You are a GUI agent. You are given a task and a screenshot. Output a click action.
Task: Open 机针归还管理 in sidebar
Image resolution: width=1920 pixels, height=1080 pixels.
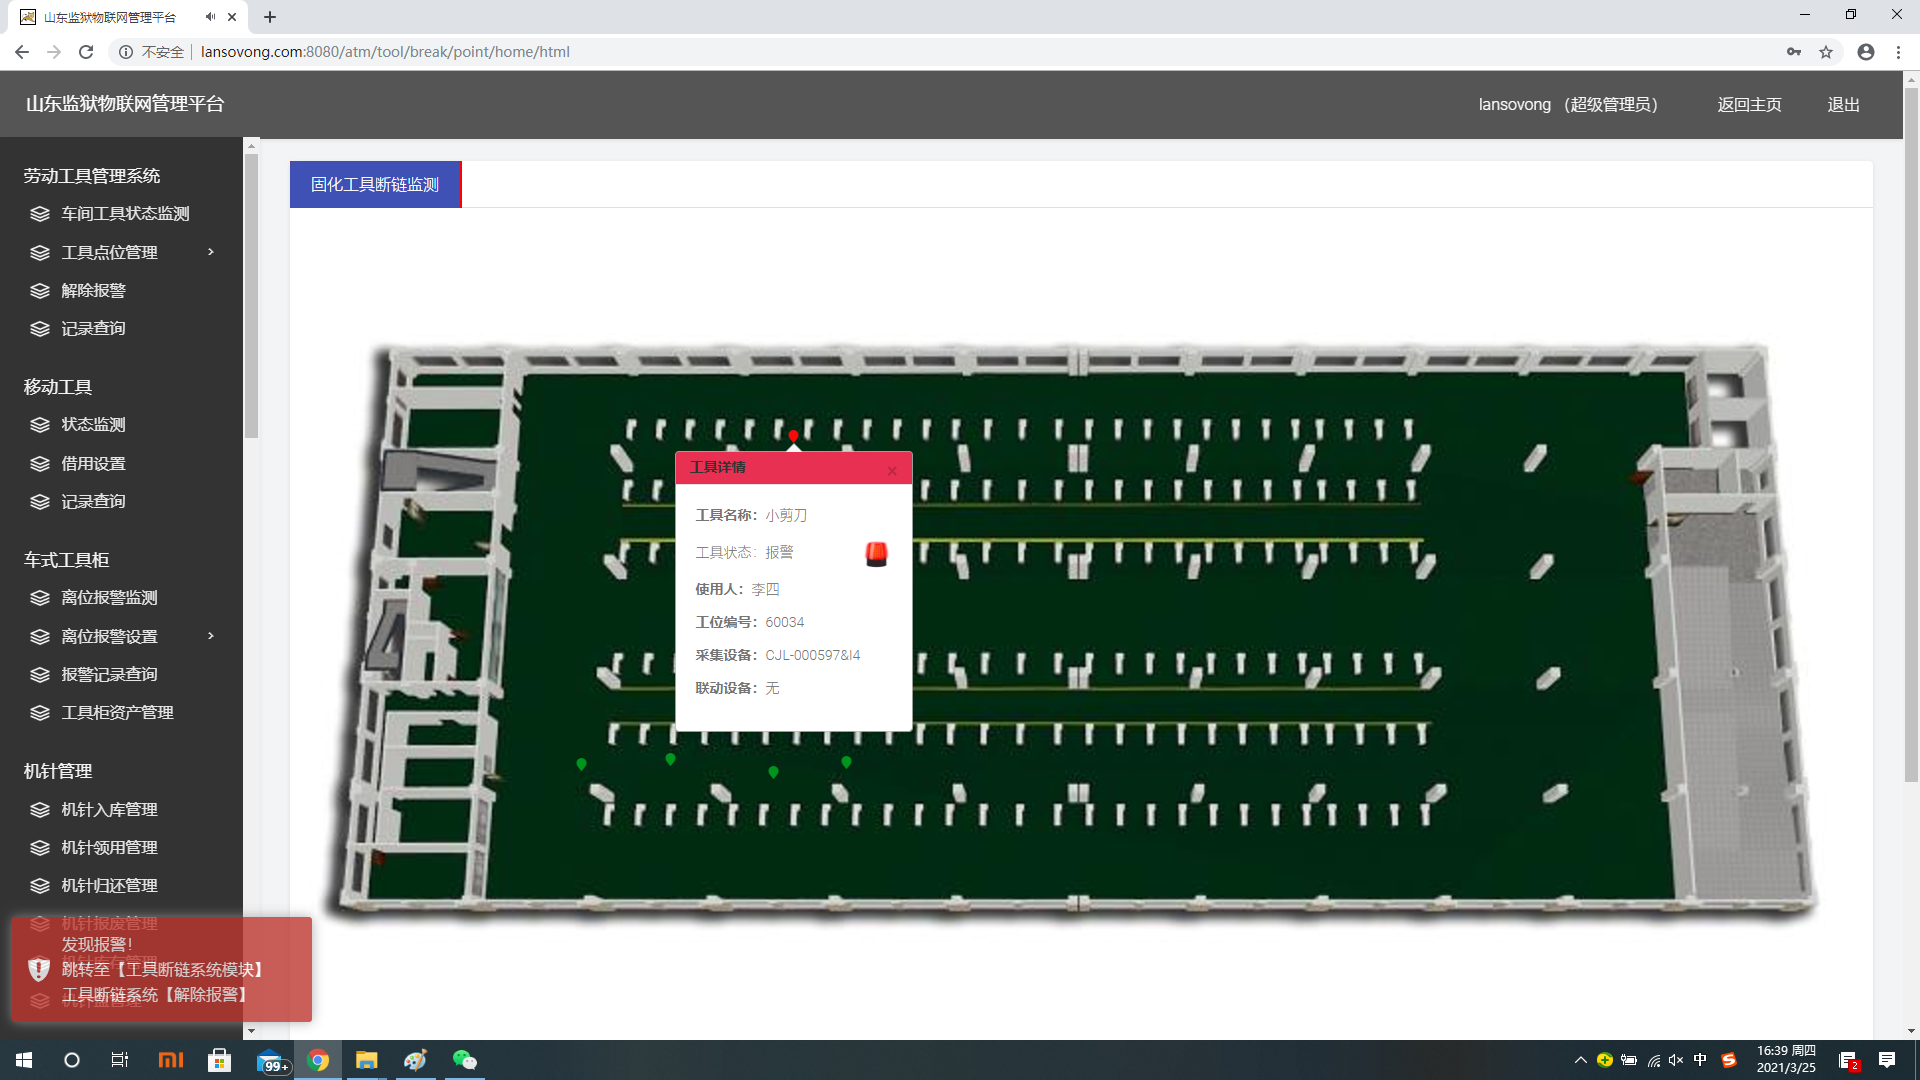coord(109,886)
